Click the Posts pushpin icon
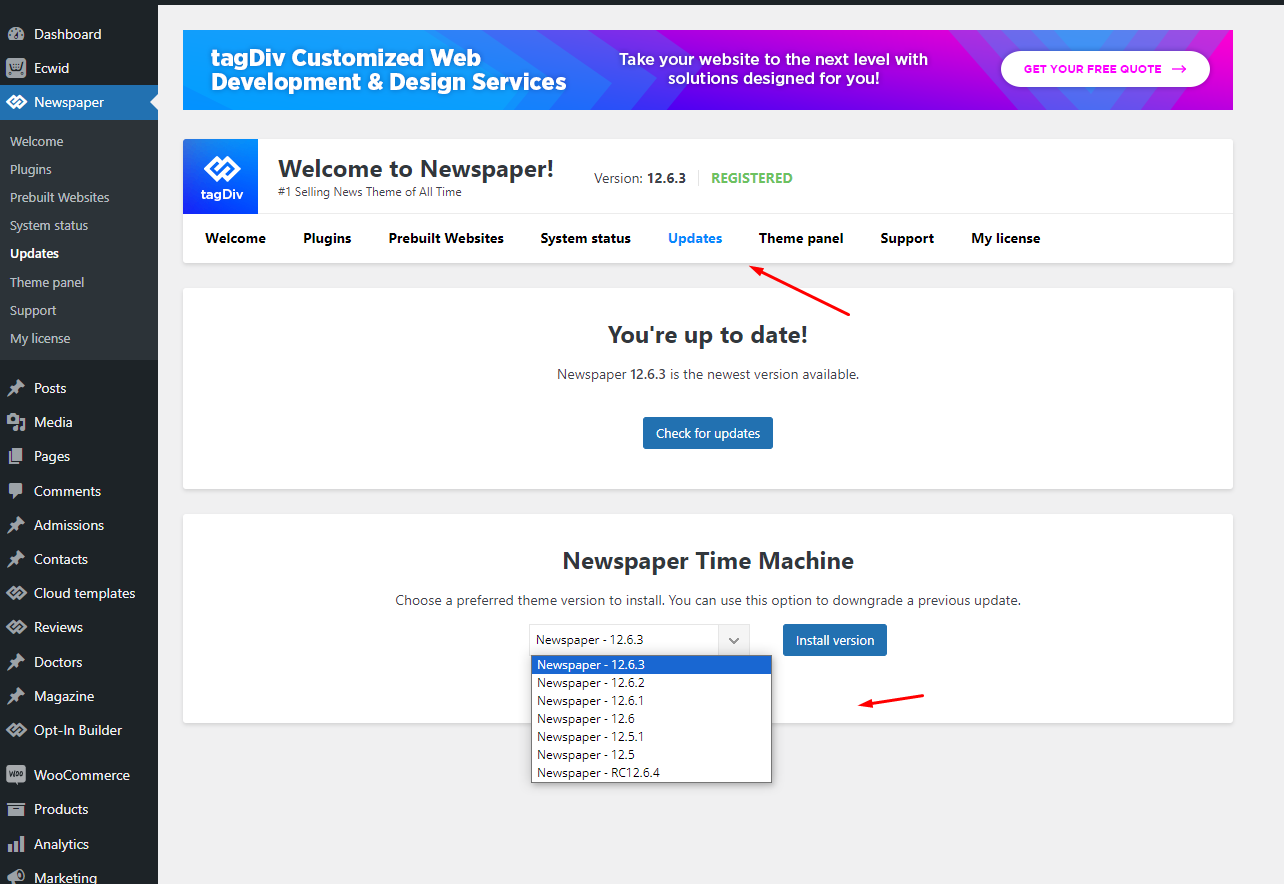Viewport: 1284px width, 884px height. tap(16, 388)
